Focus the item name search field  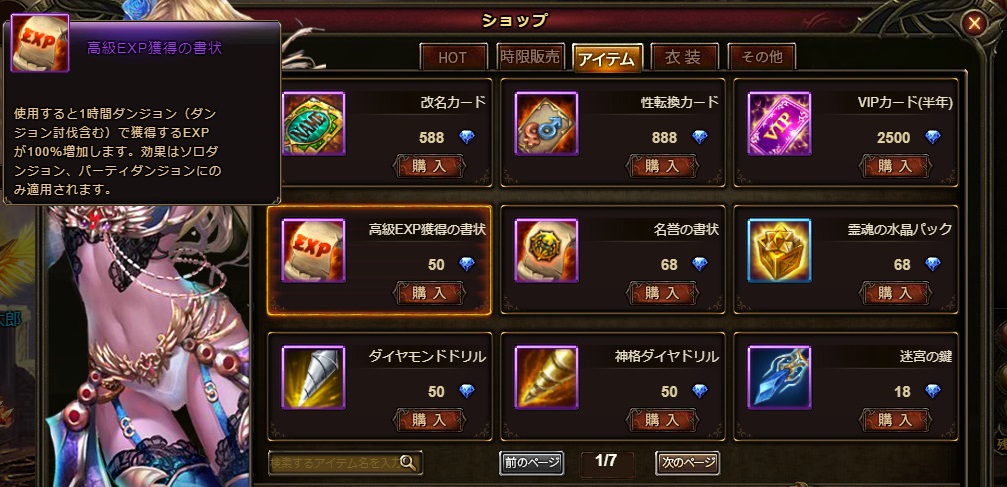[x=346, y=463]
